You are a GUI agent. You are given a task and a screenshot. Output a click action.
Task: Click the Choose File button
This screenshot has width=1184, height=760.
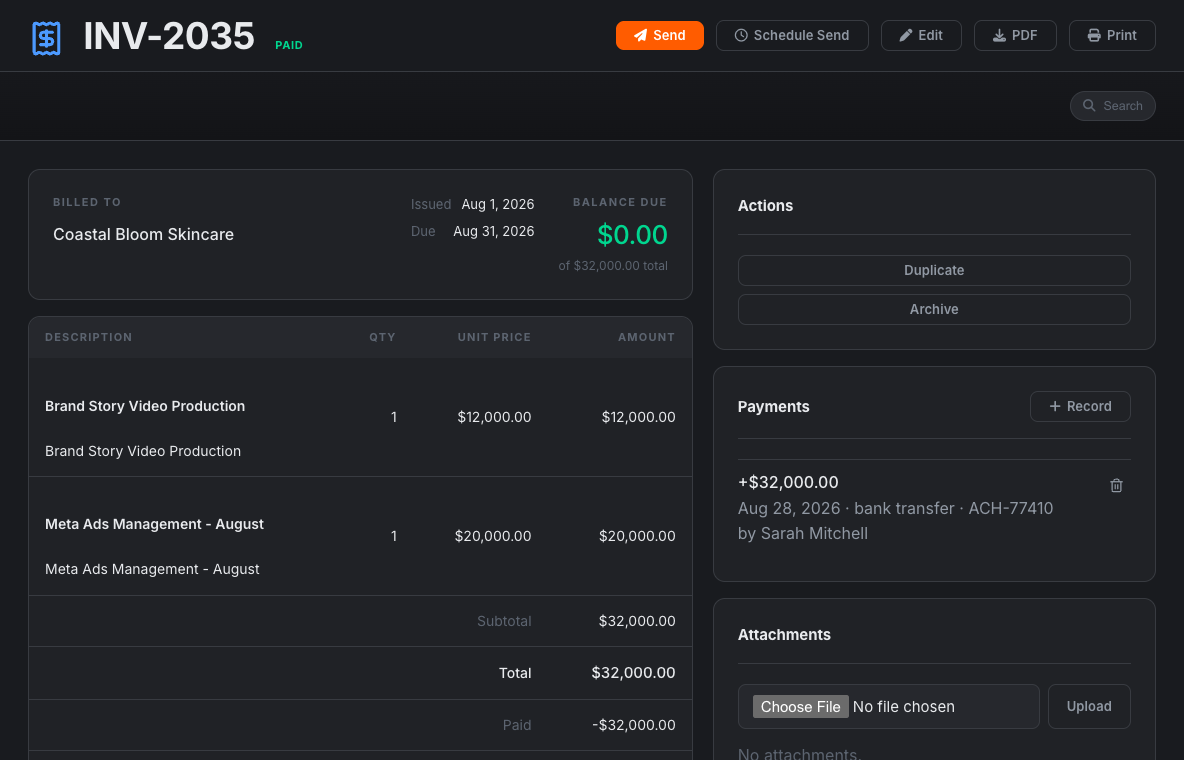pyautogui.click(x=800, y=706)
